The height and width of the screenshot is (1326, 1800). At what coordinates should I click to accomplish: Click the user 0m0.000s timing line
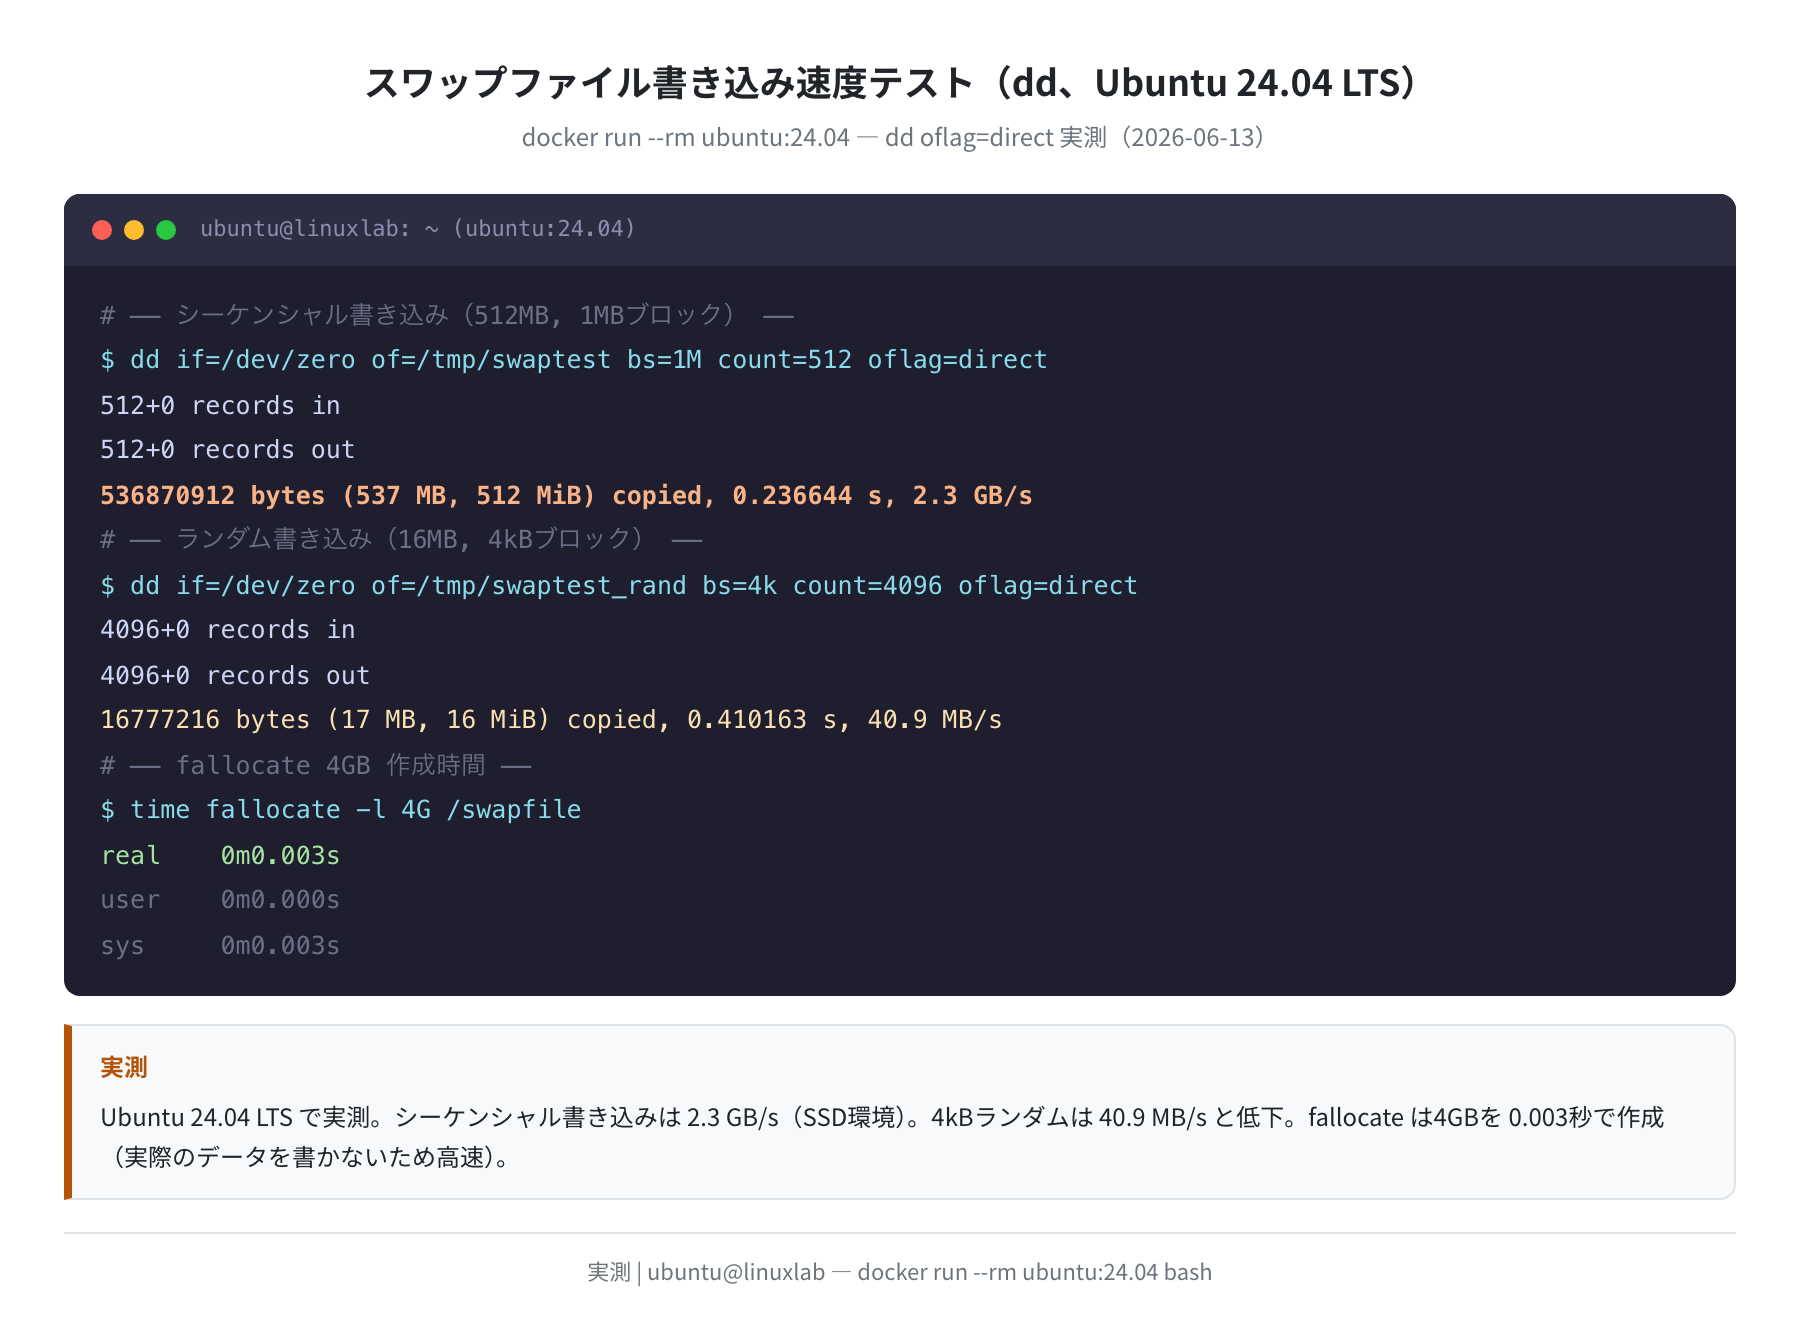click(x=220, y=900)
